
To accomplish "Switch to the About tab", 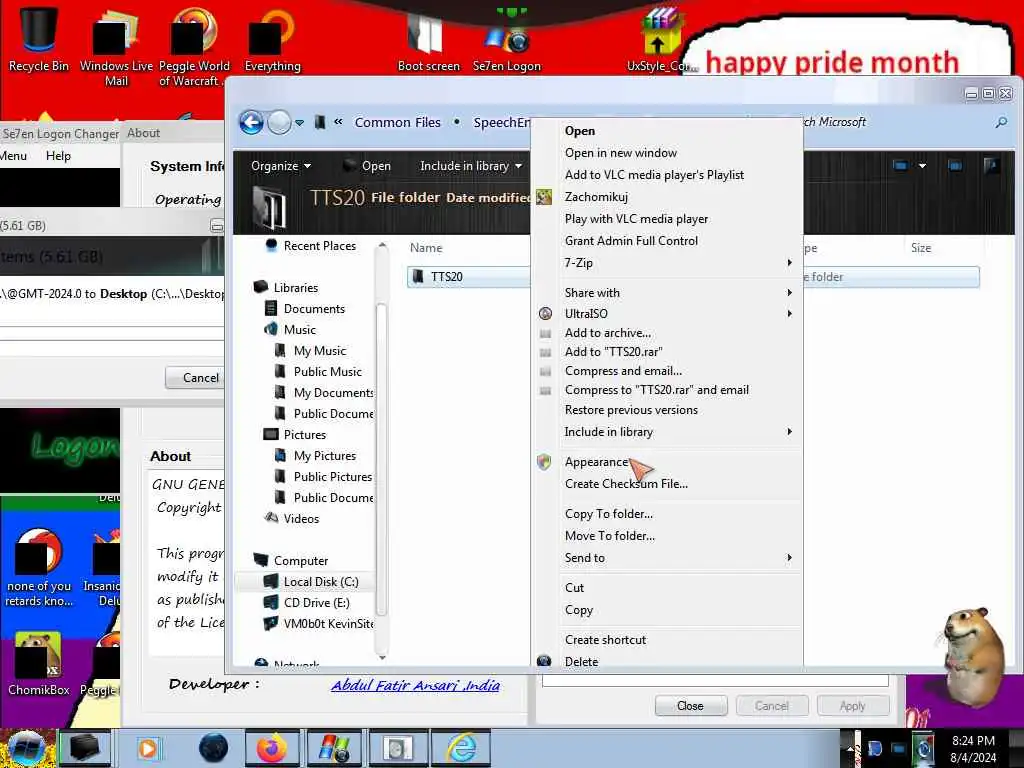I will tap(143, 133).
